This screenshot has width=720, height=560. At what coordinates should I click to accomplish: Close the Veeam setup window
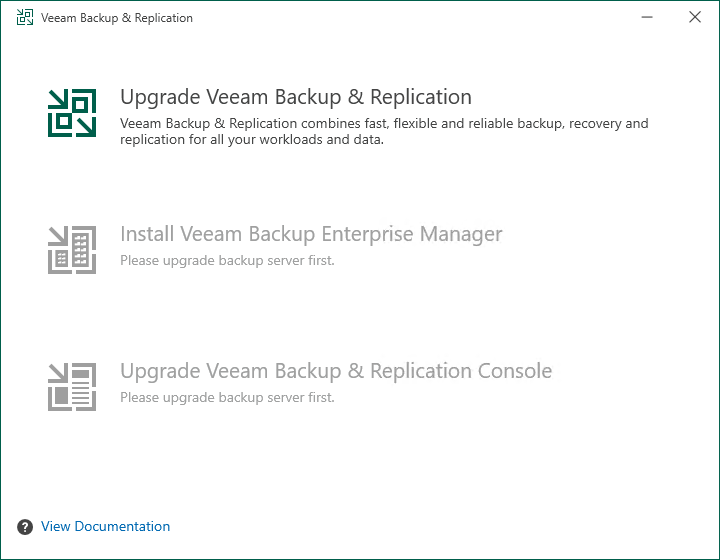click(x=695, y=18)
